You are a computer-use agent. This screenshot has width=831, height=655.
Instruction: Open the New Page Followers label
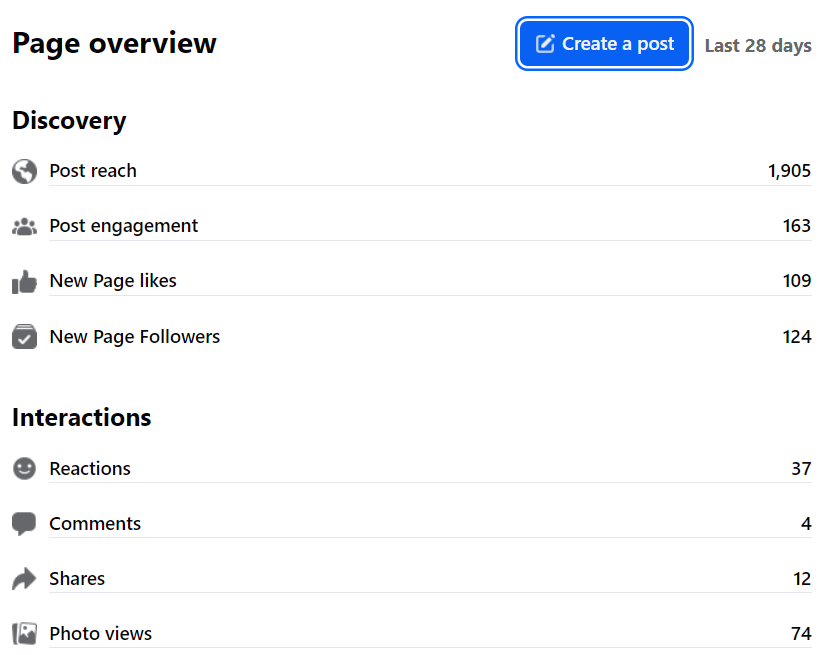135,337
